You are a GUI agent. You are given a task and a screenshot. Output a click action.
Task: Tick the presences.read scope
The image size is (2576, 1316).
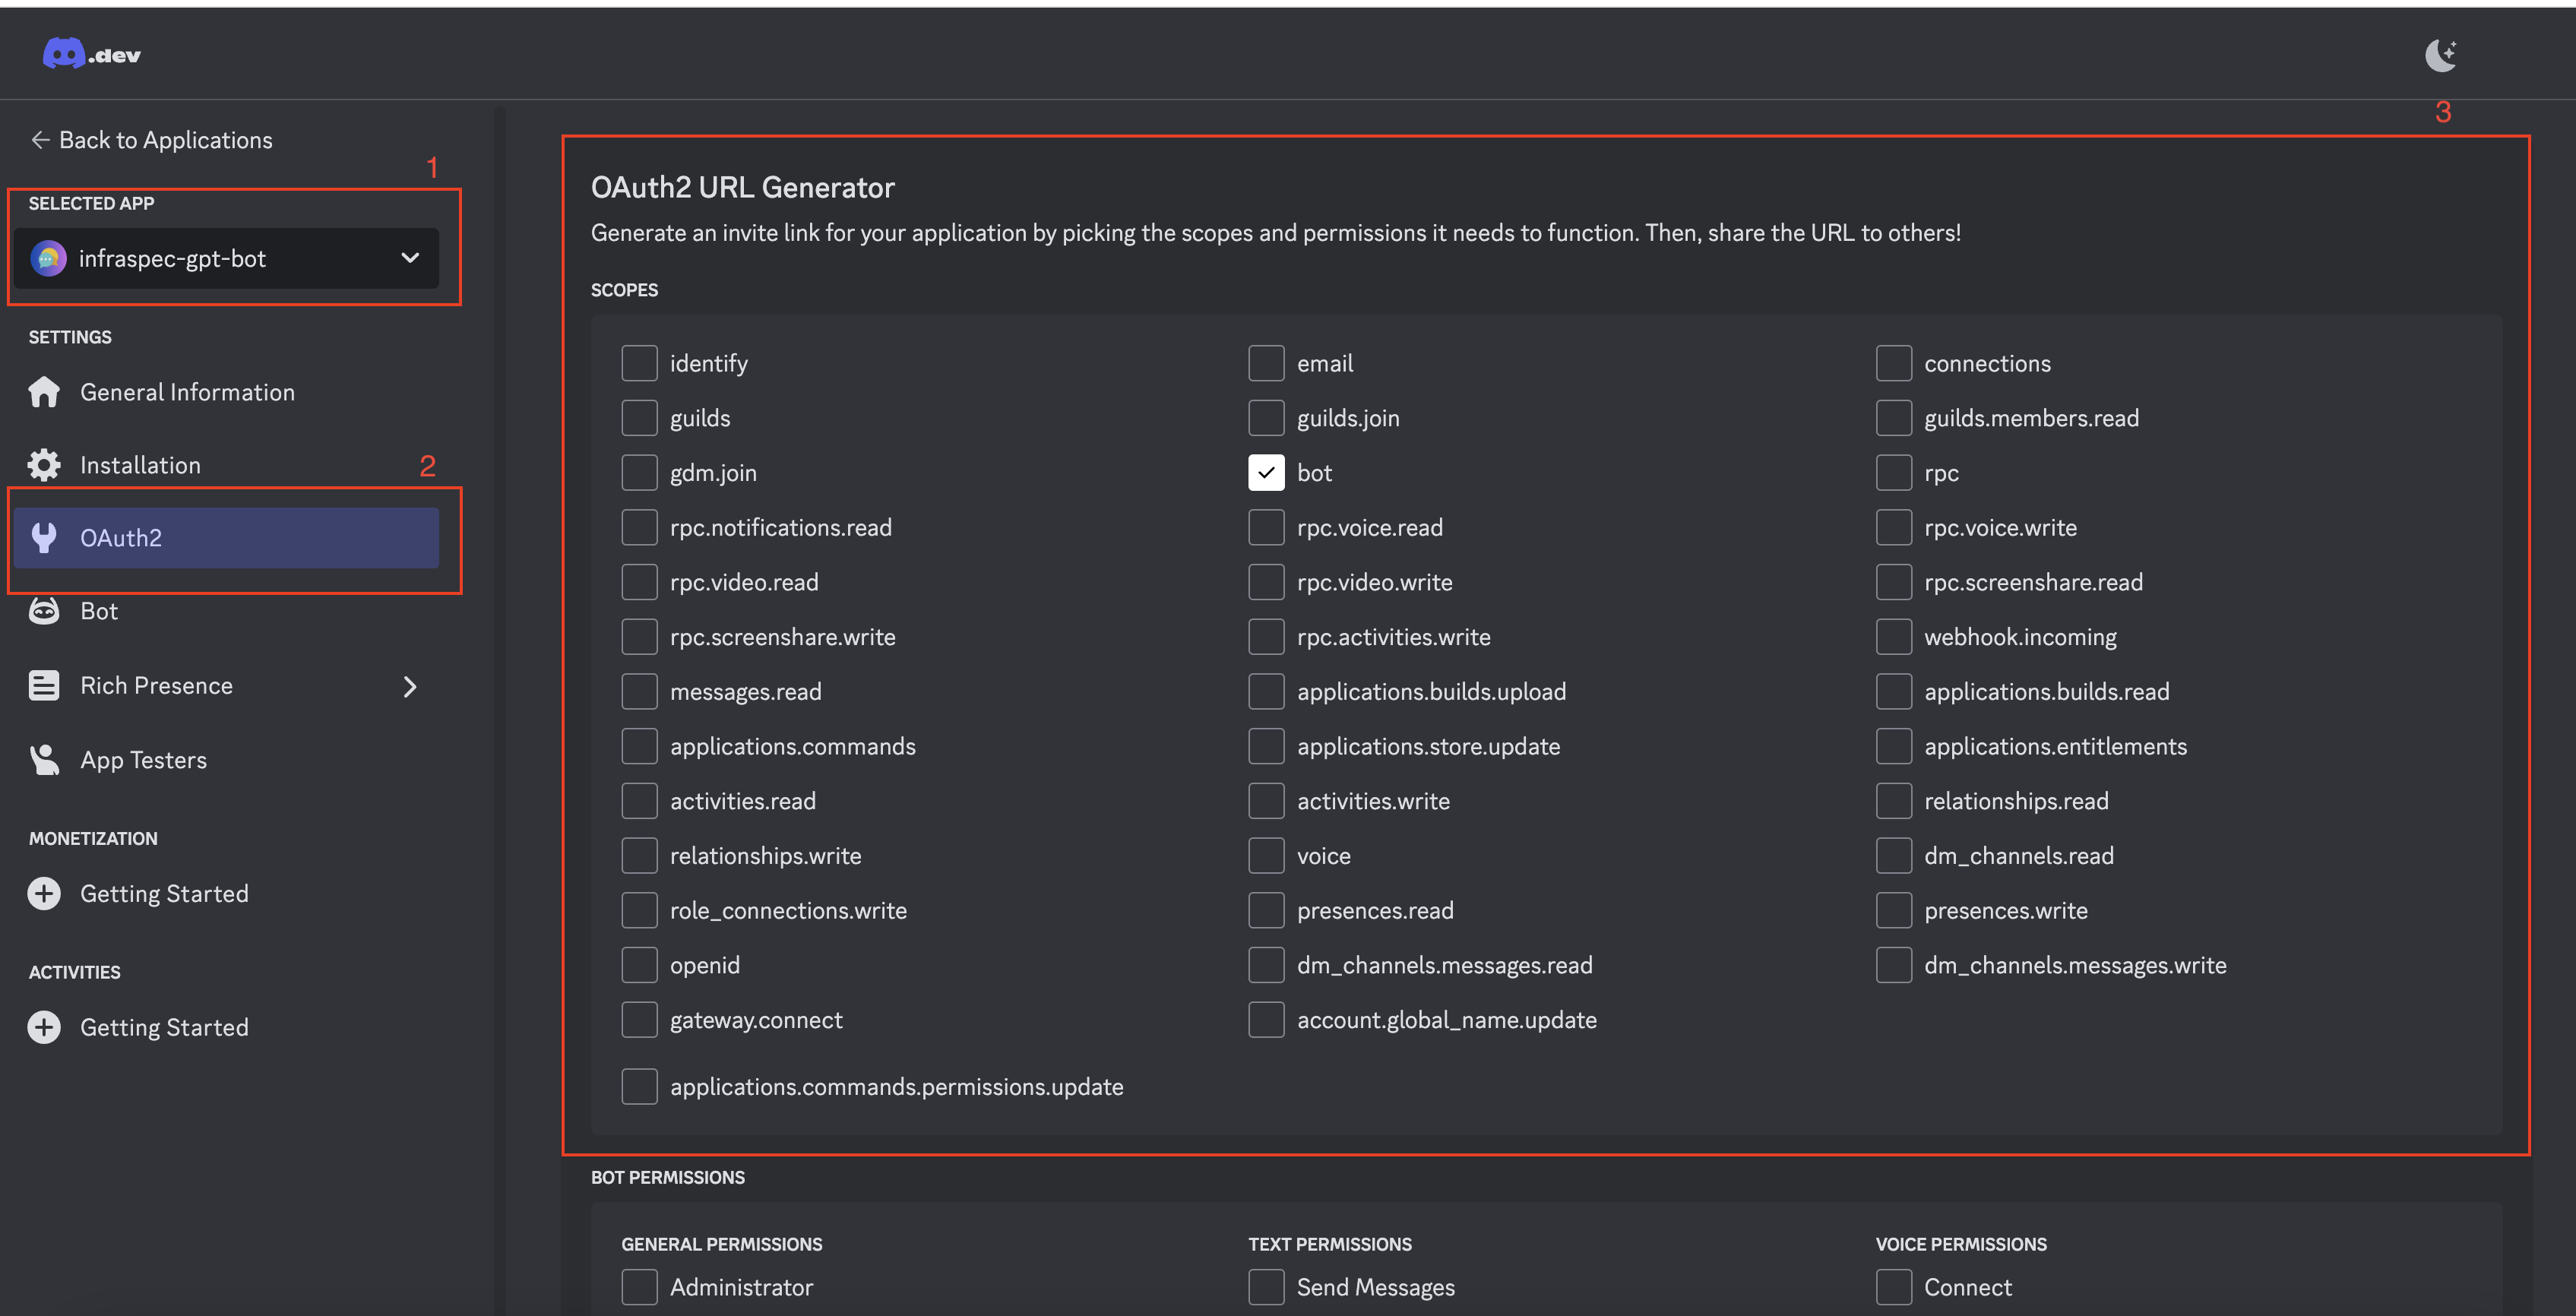(x=1266, y=911)
